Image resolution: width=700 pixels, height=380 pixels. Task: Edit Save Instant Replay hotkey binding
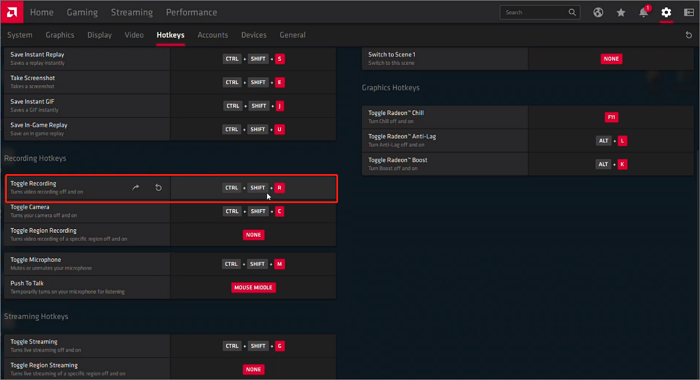[254, 59]
